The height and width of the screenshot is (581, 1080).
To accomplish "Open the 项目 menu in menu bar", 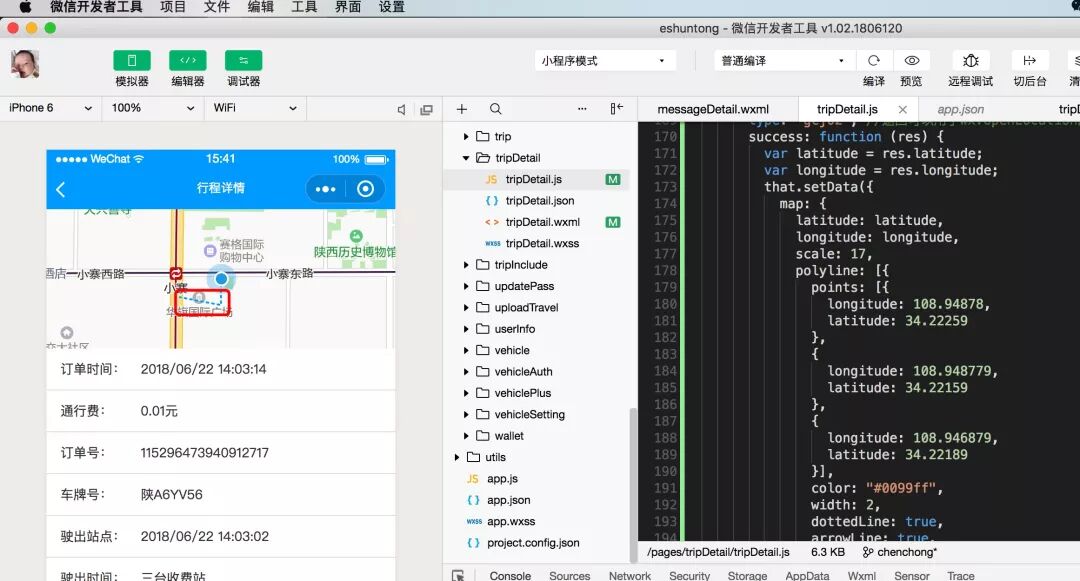I will click(173, 7).
